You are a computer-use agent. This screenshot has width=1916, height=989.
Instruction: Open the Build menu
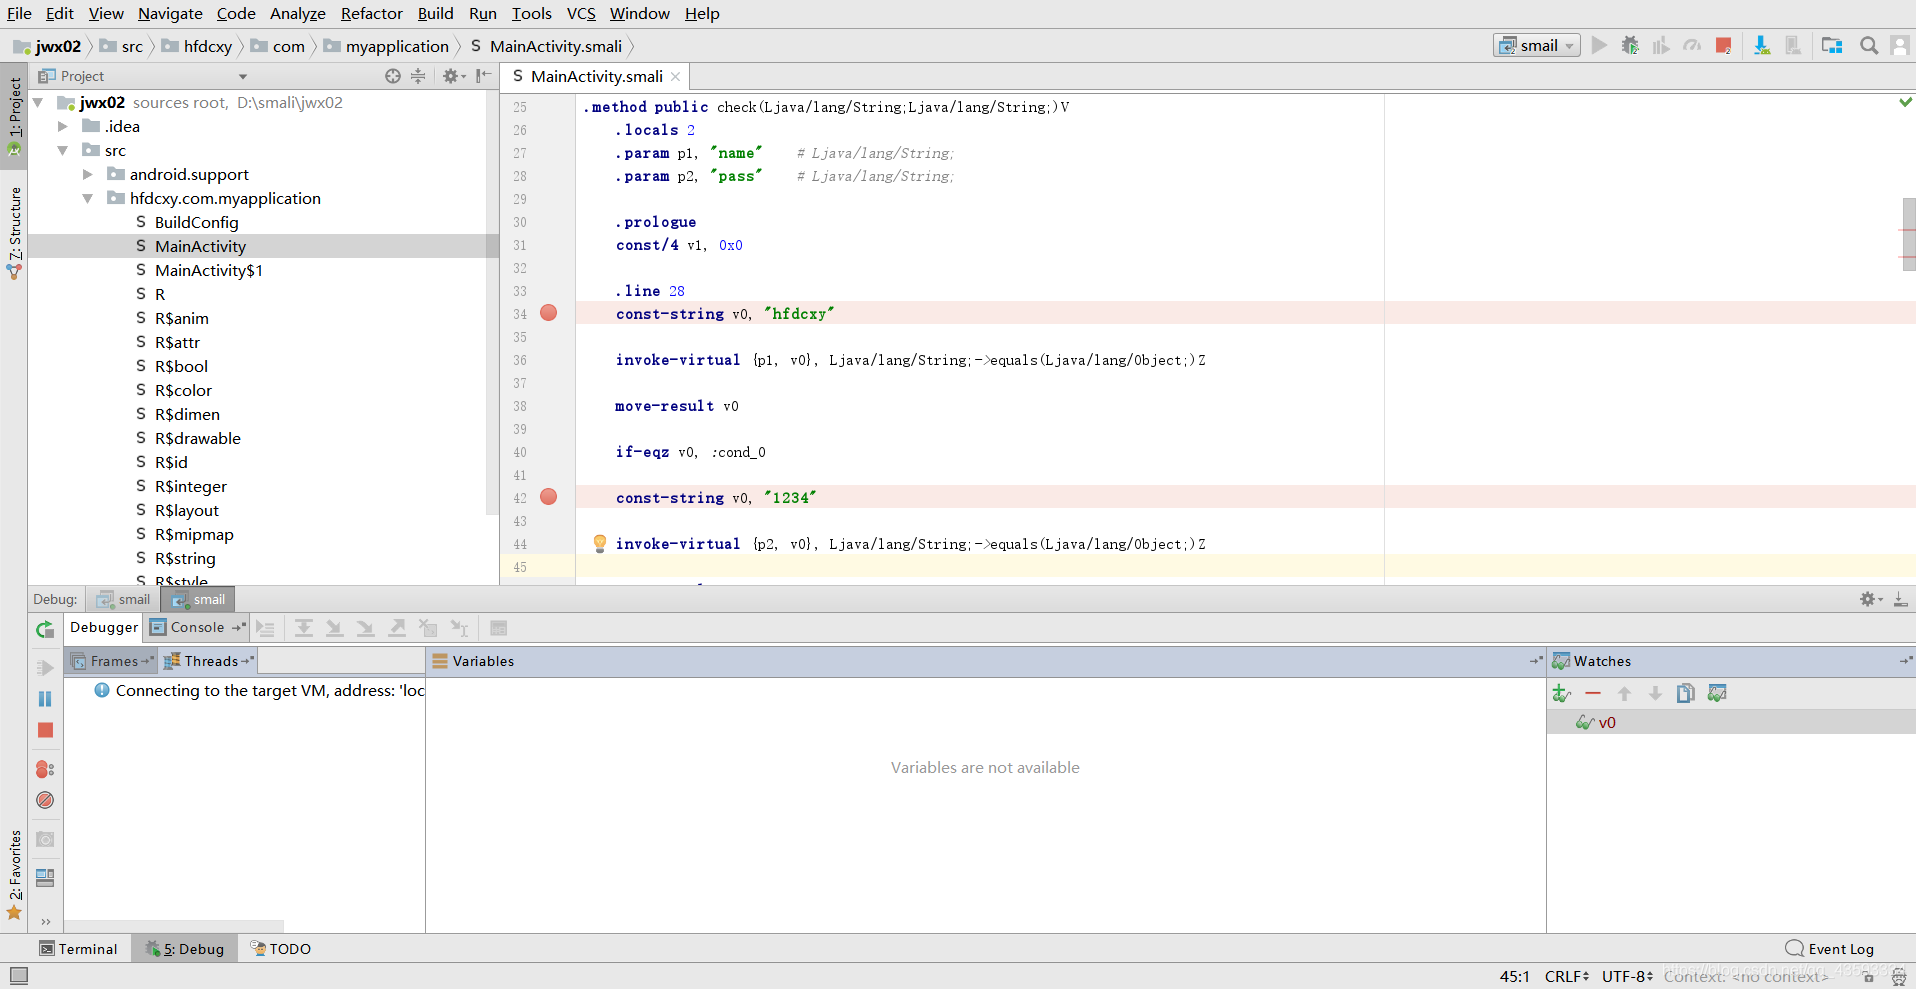coord(435,13)
